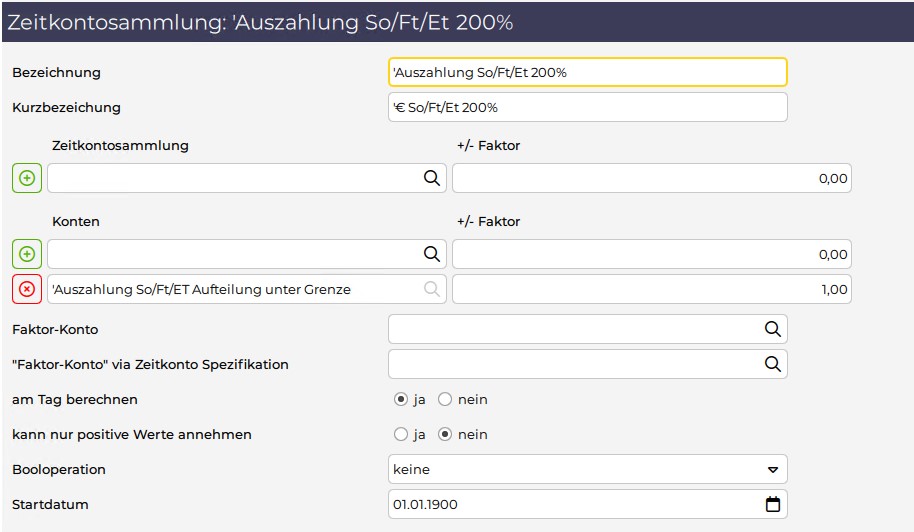Open search magnifier in Zeitkontosammlung field
This screenshot has width=914, height=532.
click(x=431, y=178)
